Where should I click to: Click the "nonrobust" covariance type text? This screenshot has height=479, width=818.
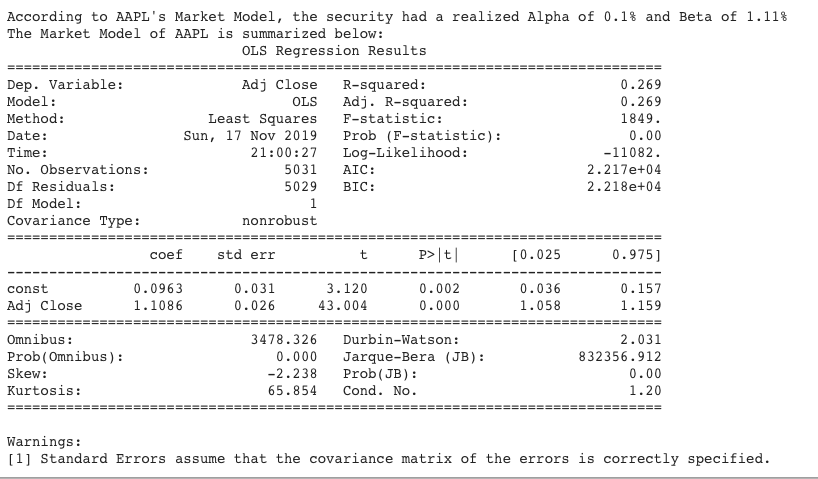280,220
